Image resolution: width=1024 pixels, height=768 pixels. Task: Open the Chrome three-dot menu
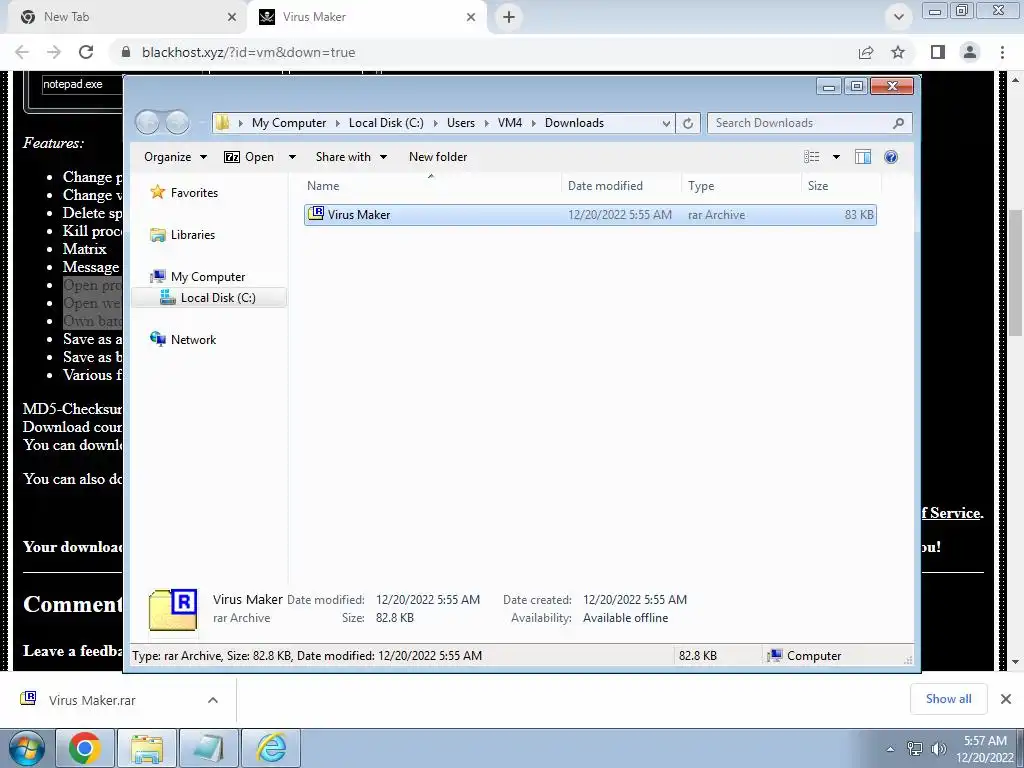[x=1002, y=52]
